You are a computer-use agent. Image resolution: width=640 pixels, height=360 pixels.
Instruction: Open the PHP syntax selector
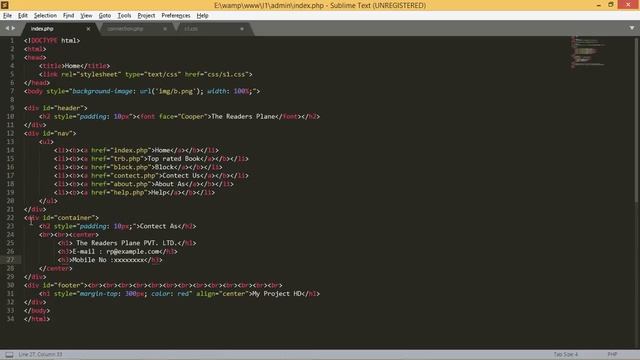coord(612,354)
